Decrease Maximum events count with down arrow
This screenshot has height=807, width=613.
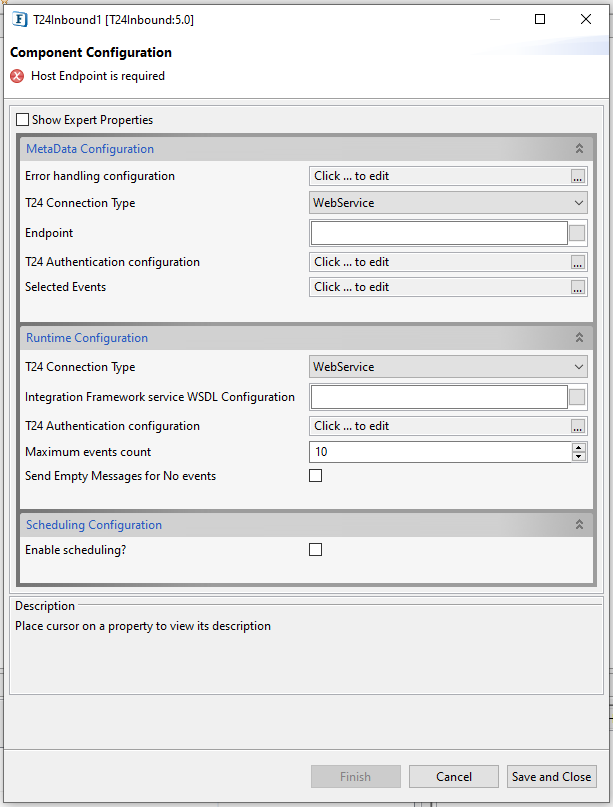click(579, 457)
